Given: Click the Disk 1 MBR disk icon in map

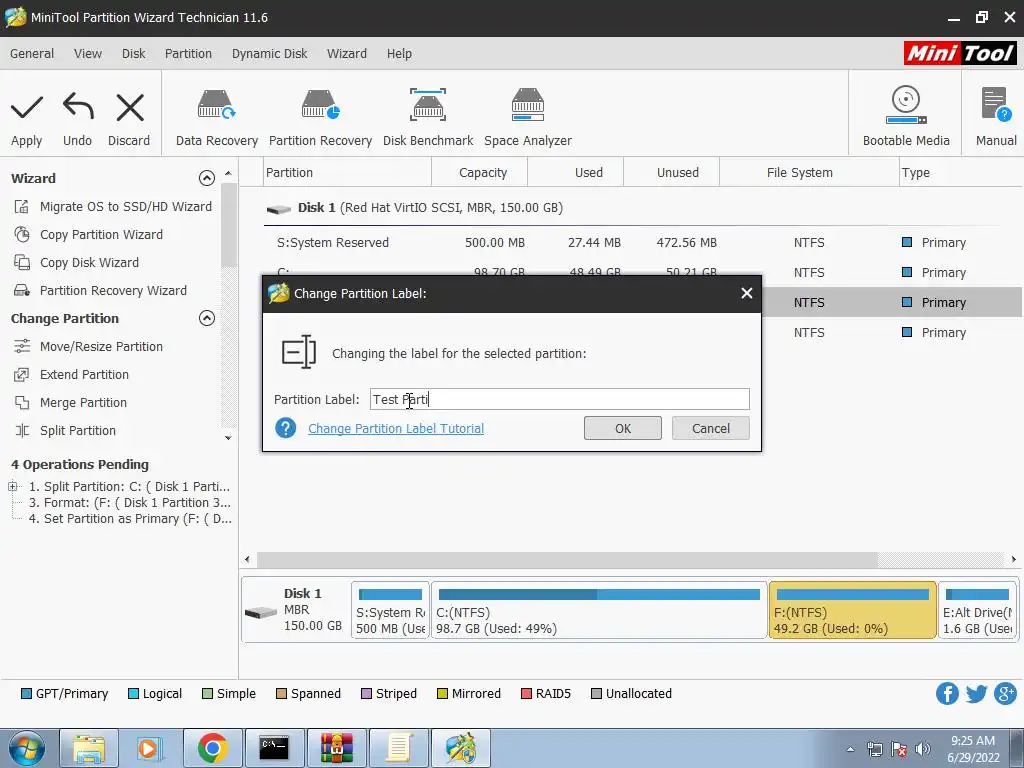Looking at the screenshot, I should point(261,613).
